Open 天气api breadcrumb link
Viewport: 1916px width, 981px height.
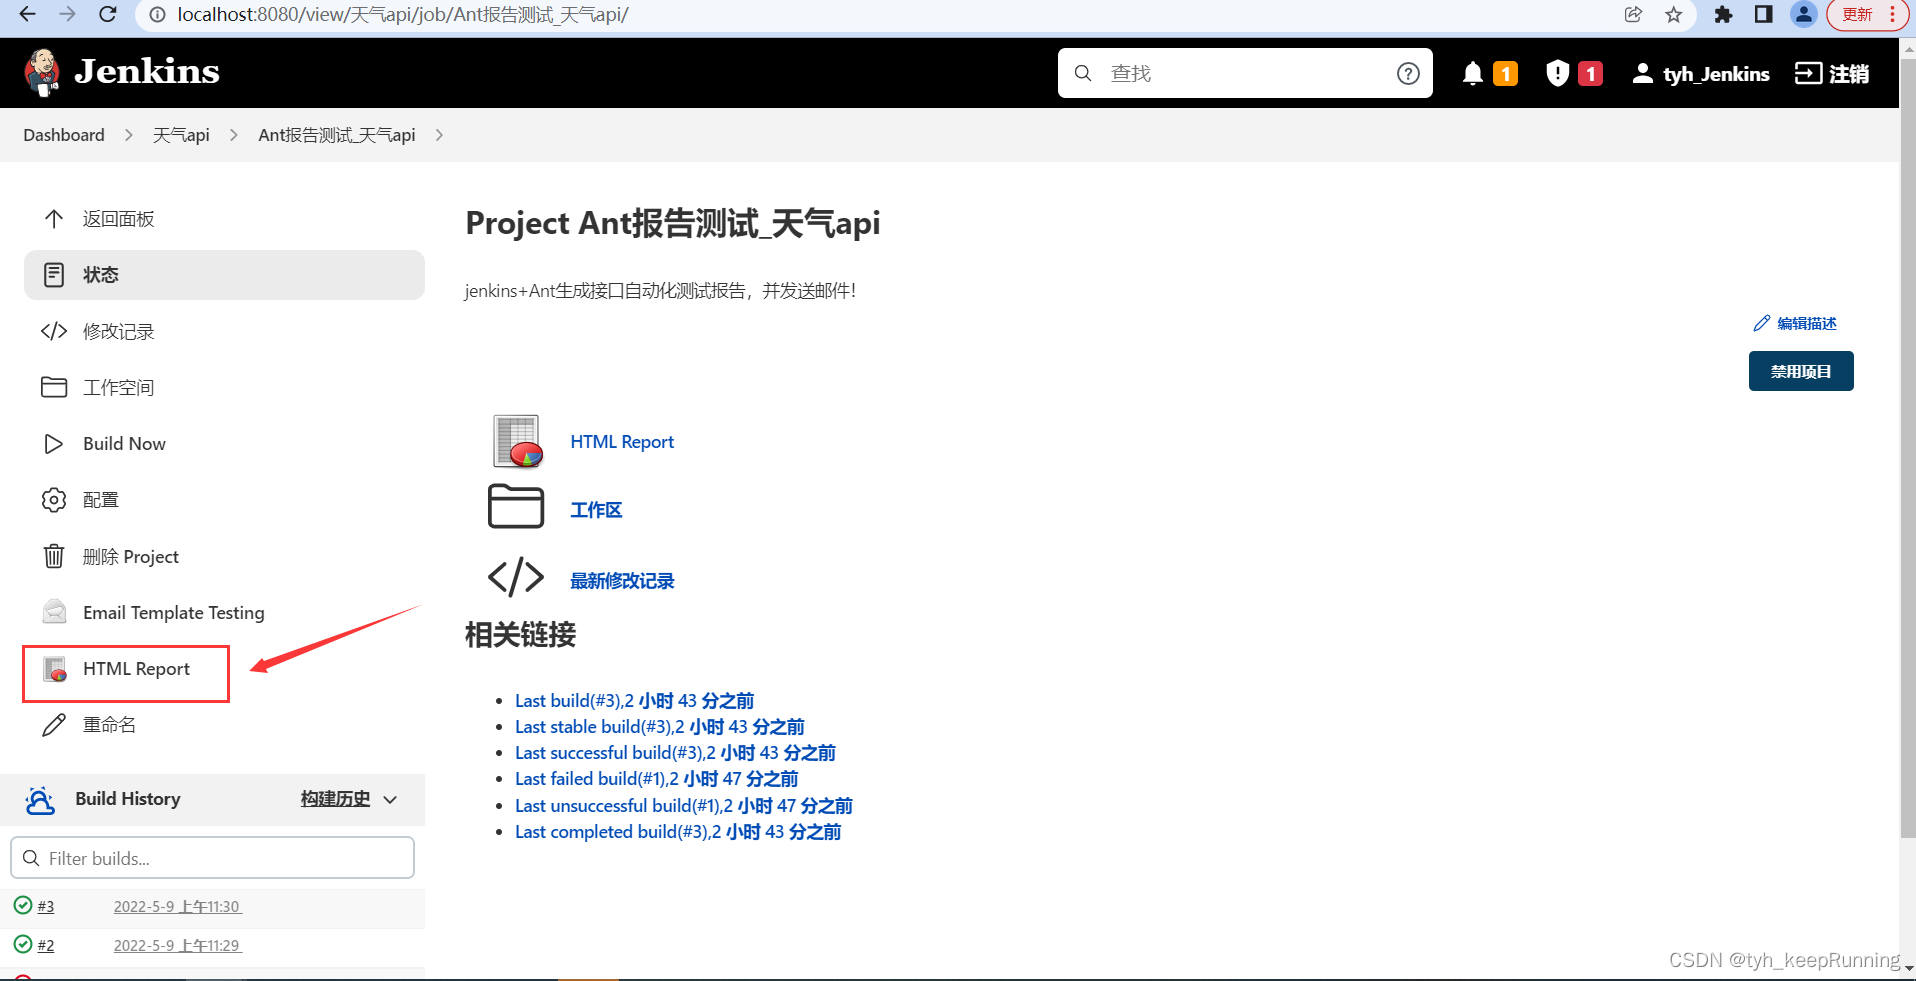[x=181, y=135]
